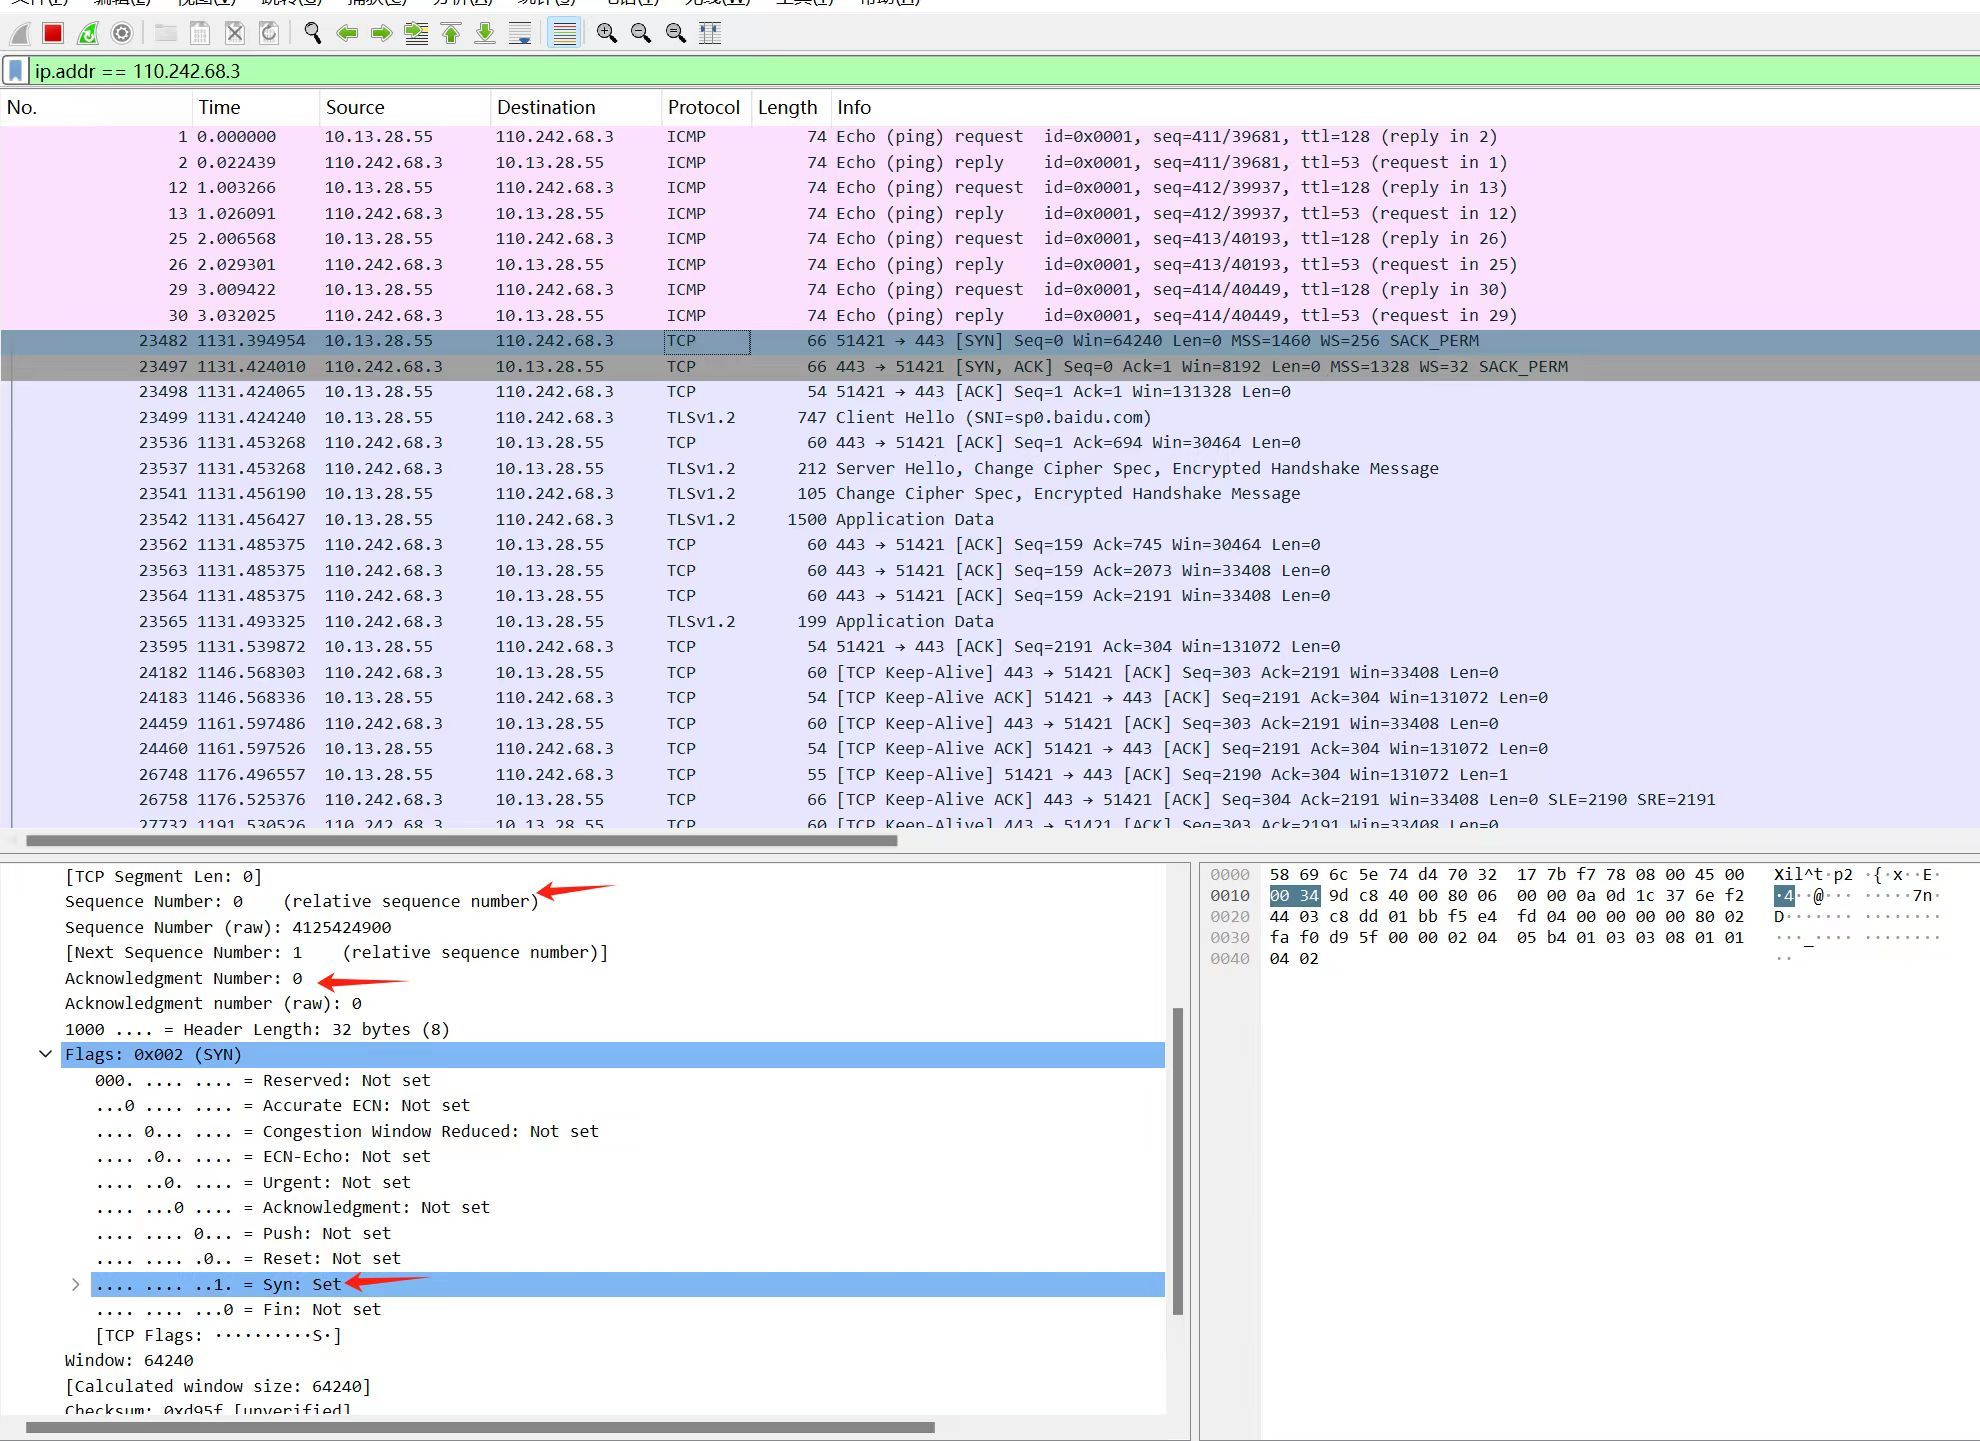Collapse the Flags: 0x002 (SYN) tree

[x=46, y=1054]
